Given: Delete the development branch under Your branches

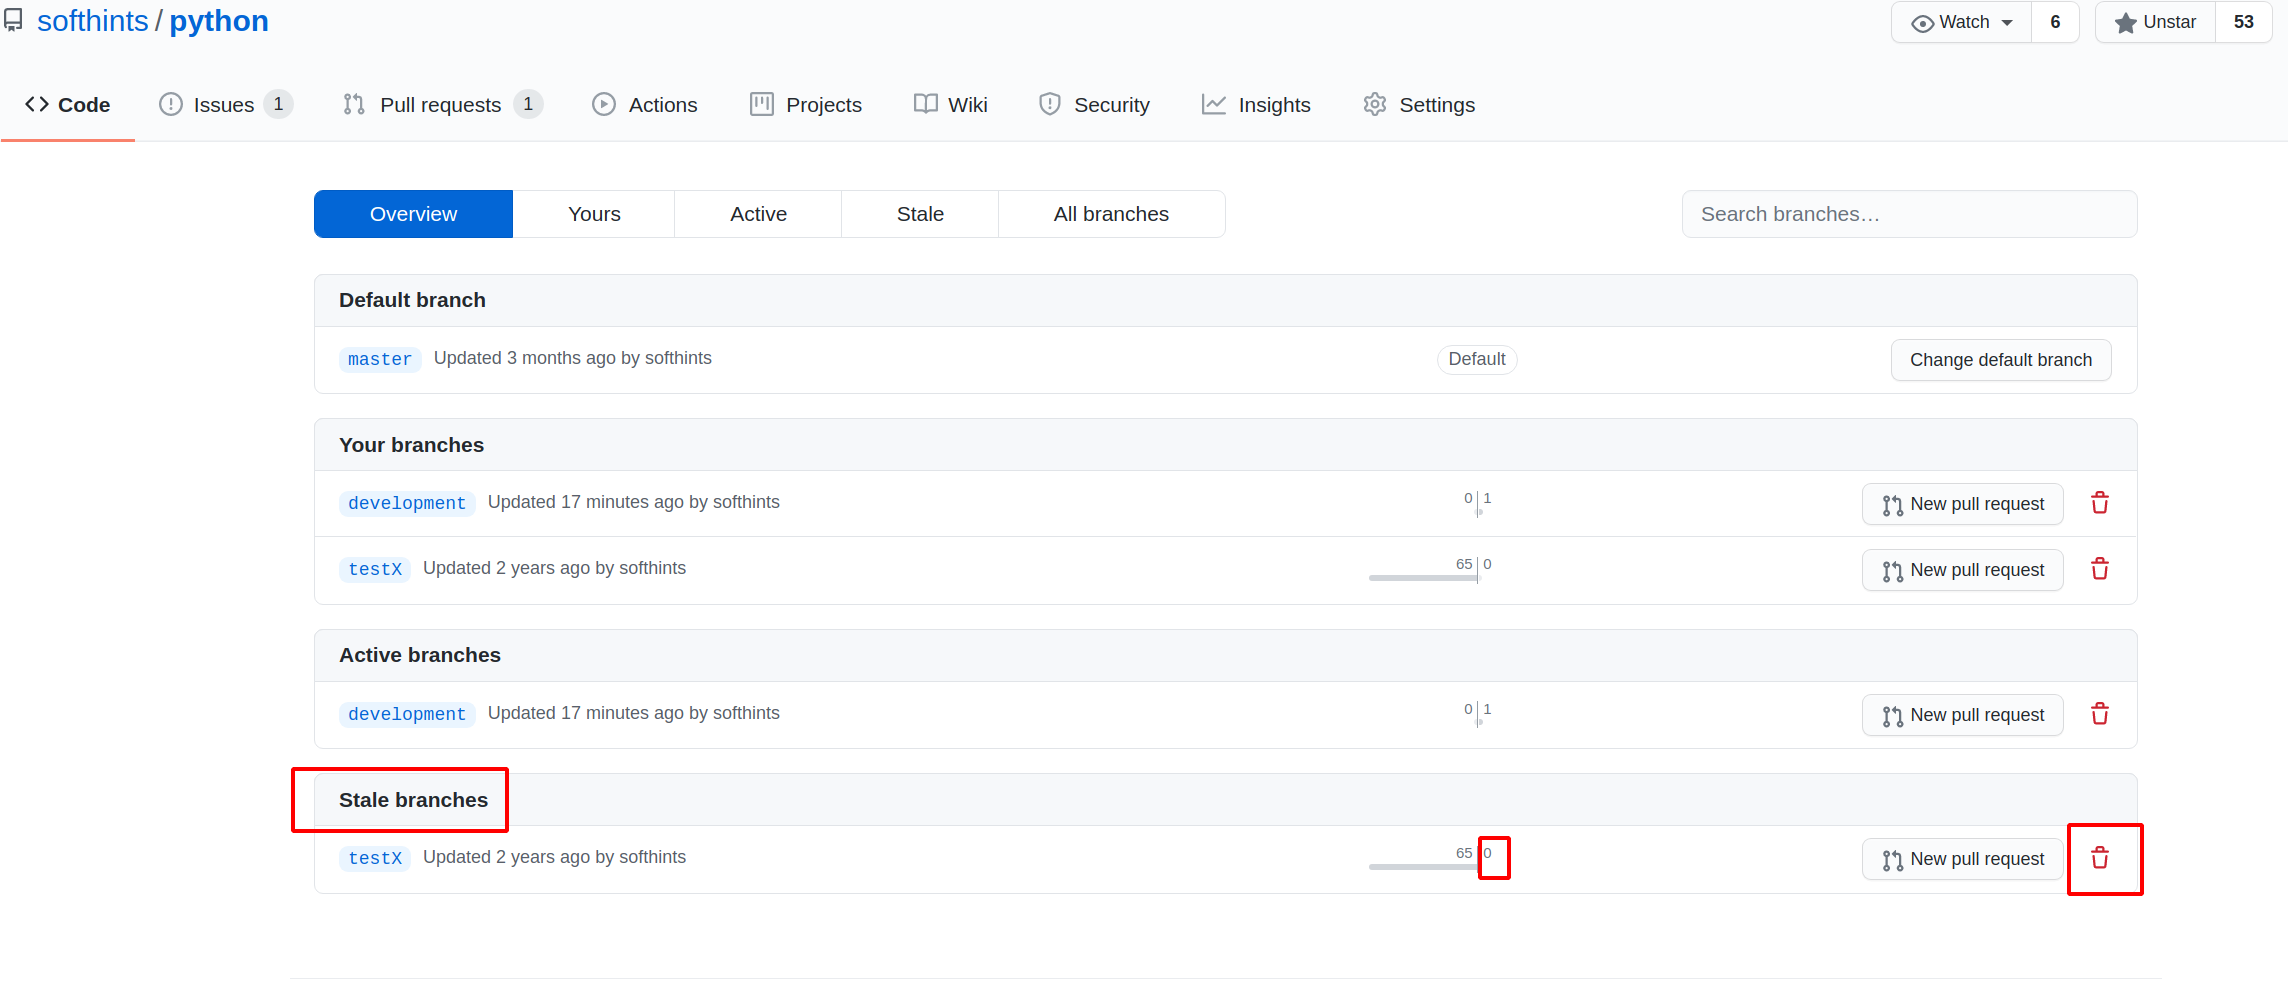Looking at the screenshot, I should [x=2100, y=503].
